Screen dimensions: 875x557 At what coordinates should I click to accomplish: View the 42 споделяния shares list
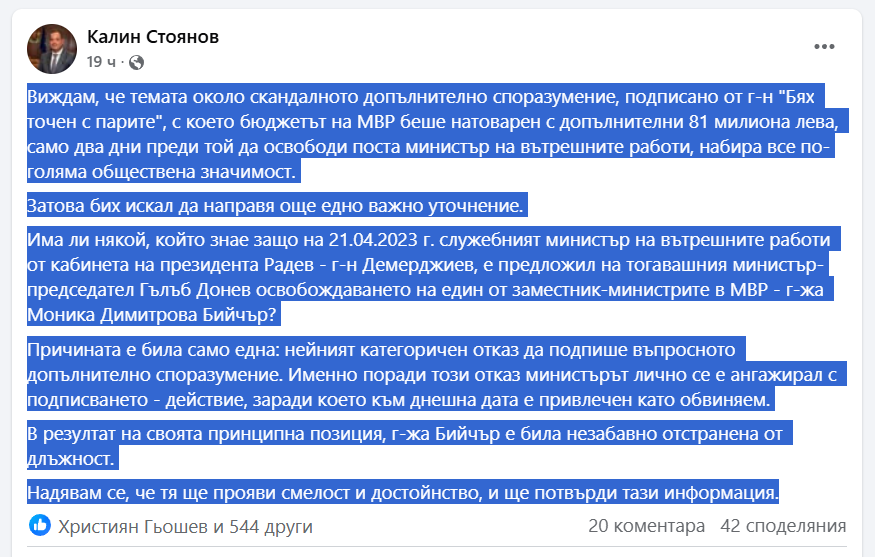point(783,526)
